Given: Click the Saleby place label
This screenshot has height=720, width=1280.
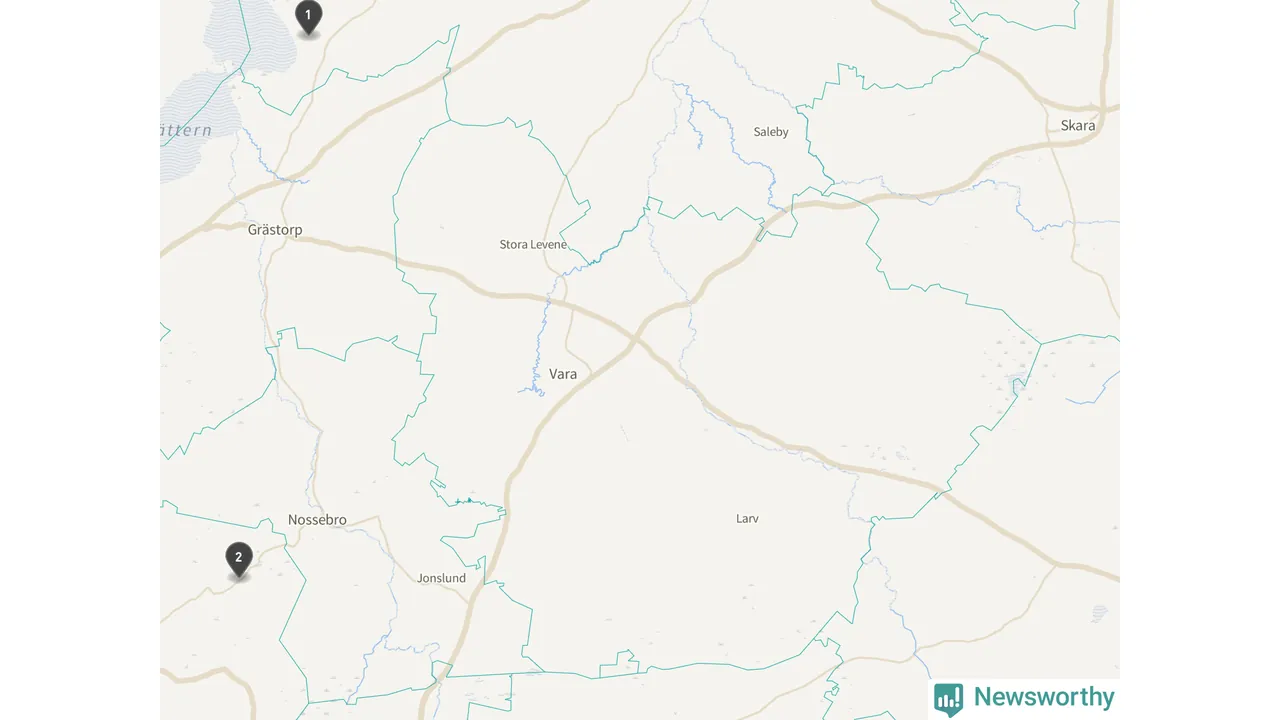Looking at the screenshot, I should point(771,132).
